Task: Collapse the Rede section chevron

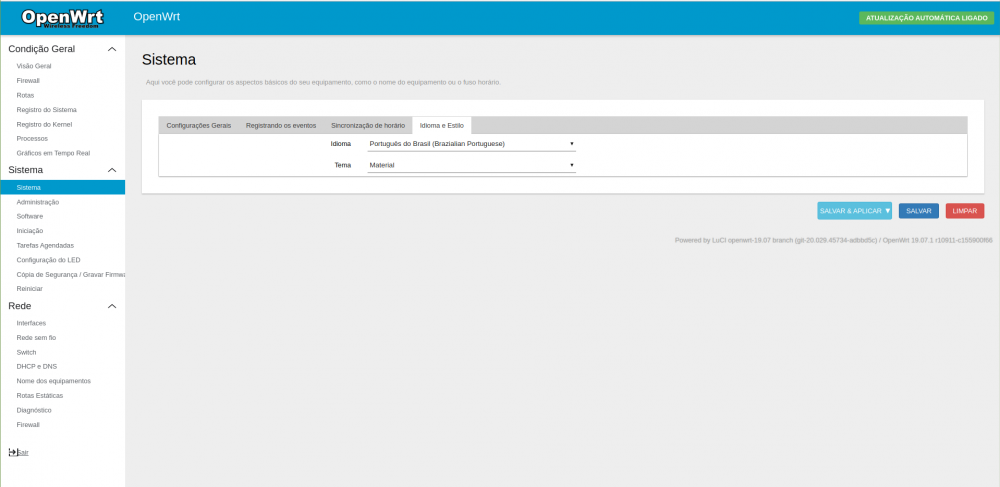Action: [x=112, y=306]
